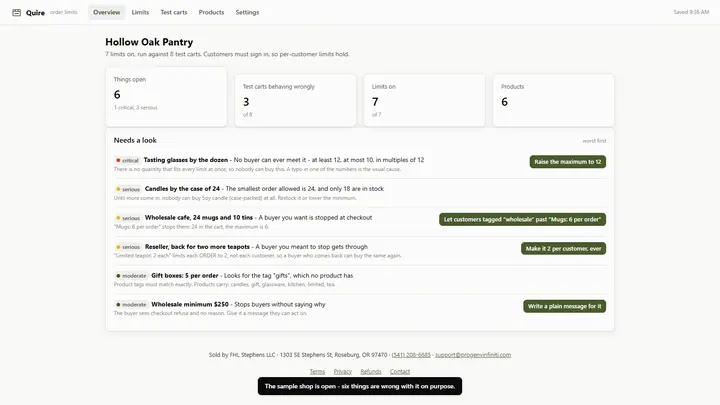The width and height of the screenshot is (720, 405).
Task: Click the wholesale Mugs exception button
Action: click(x=522, y=219)
